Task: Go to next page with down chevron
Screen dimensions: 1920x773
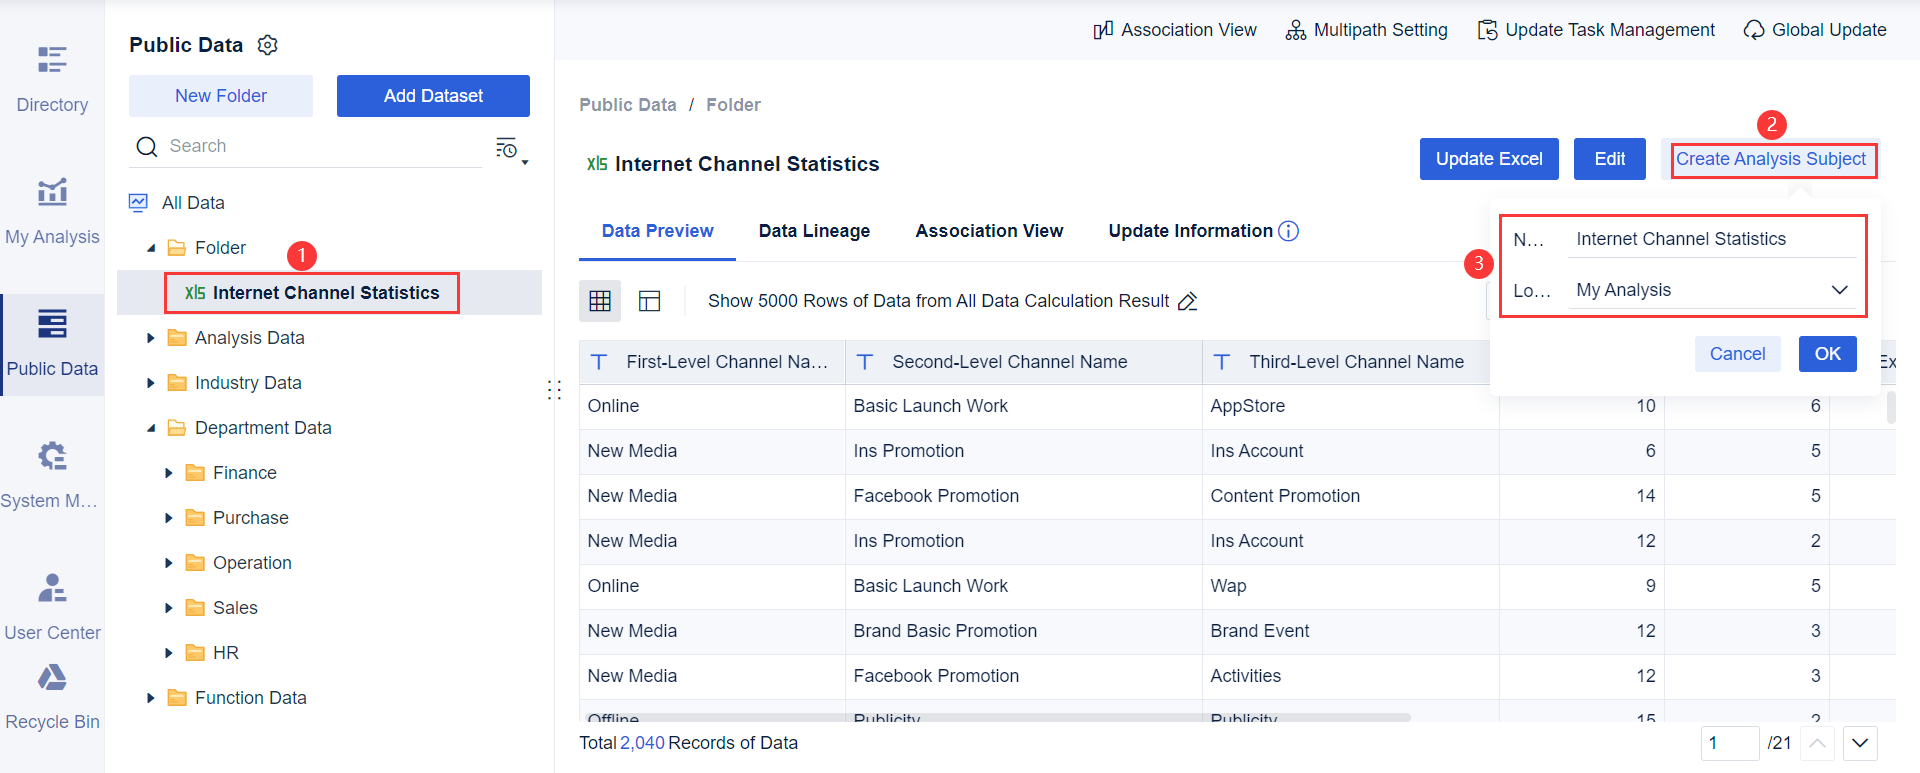Action: 1860,743
